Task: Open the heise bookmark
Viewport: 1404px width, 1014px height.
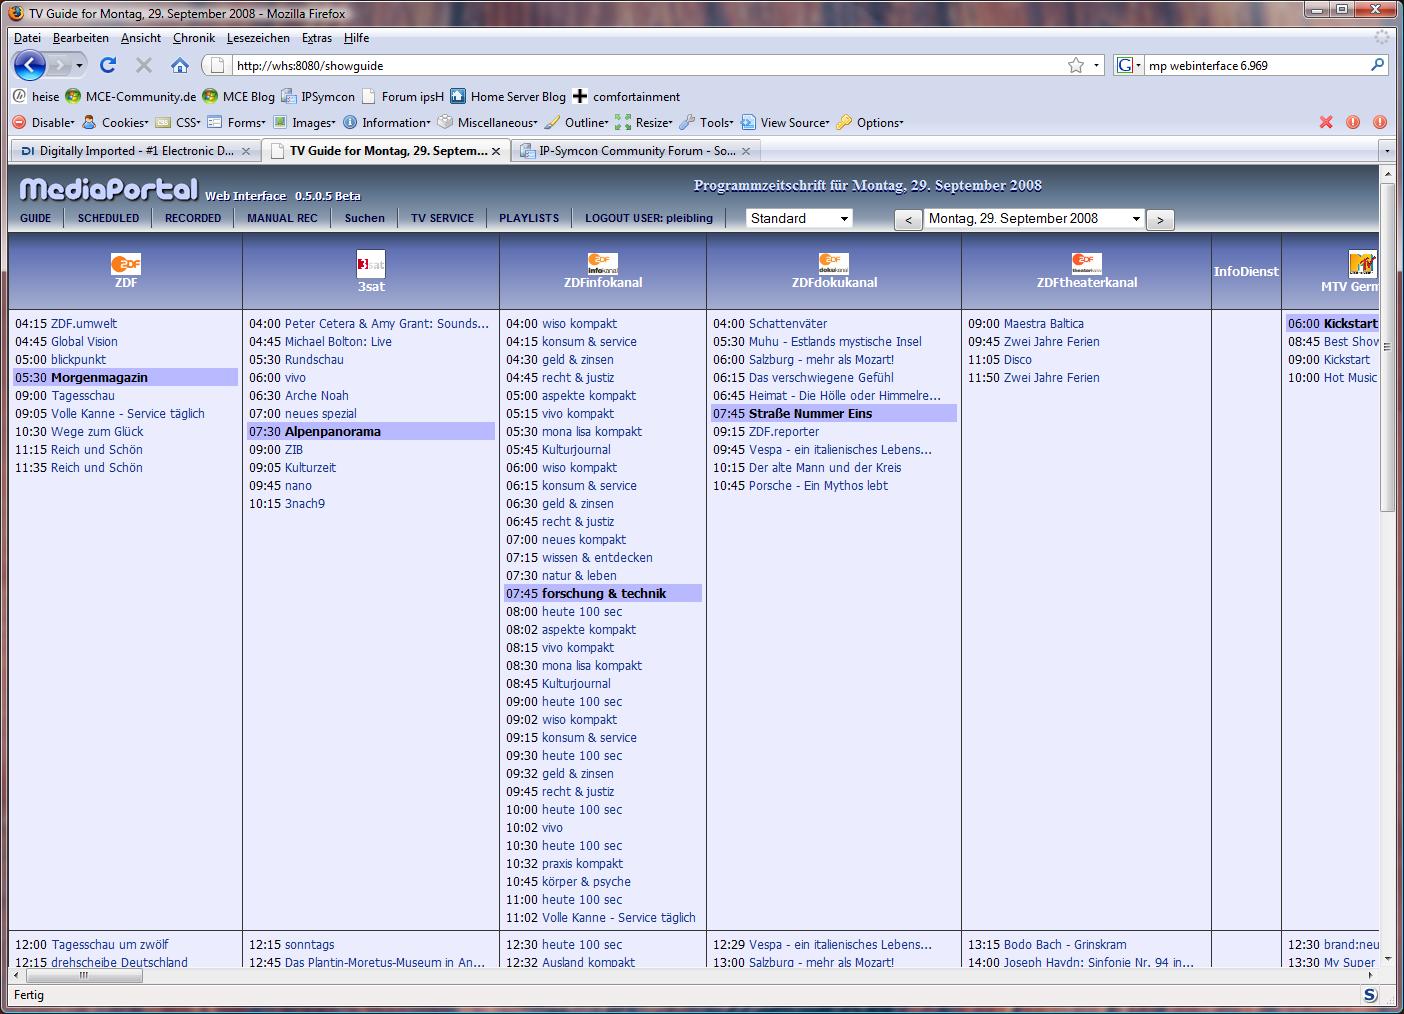Action: click(x=36, y=97)
